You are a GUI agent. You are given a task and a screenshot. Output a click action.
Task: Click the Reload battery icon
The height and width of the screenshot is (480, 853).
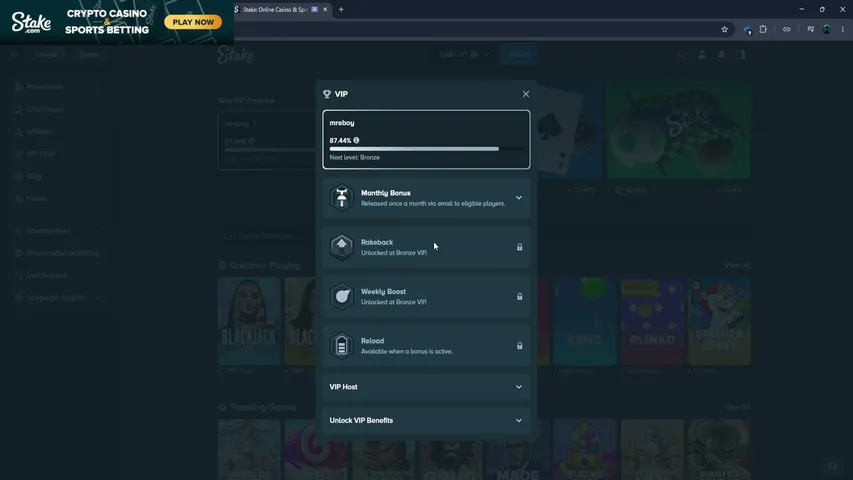342,346
